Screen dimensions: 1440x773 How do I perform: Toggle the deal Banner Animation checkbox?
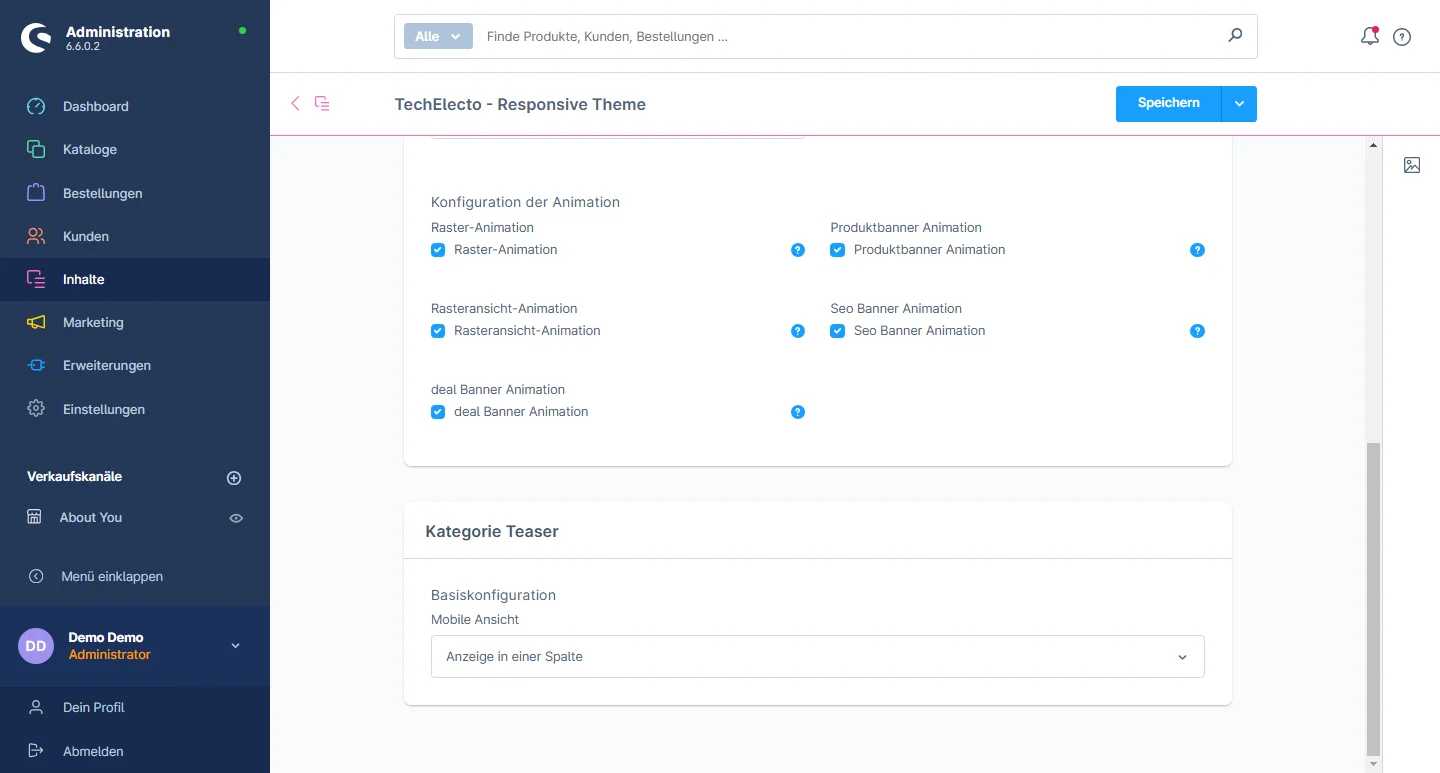438,412
